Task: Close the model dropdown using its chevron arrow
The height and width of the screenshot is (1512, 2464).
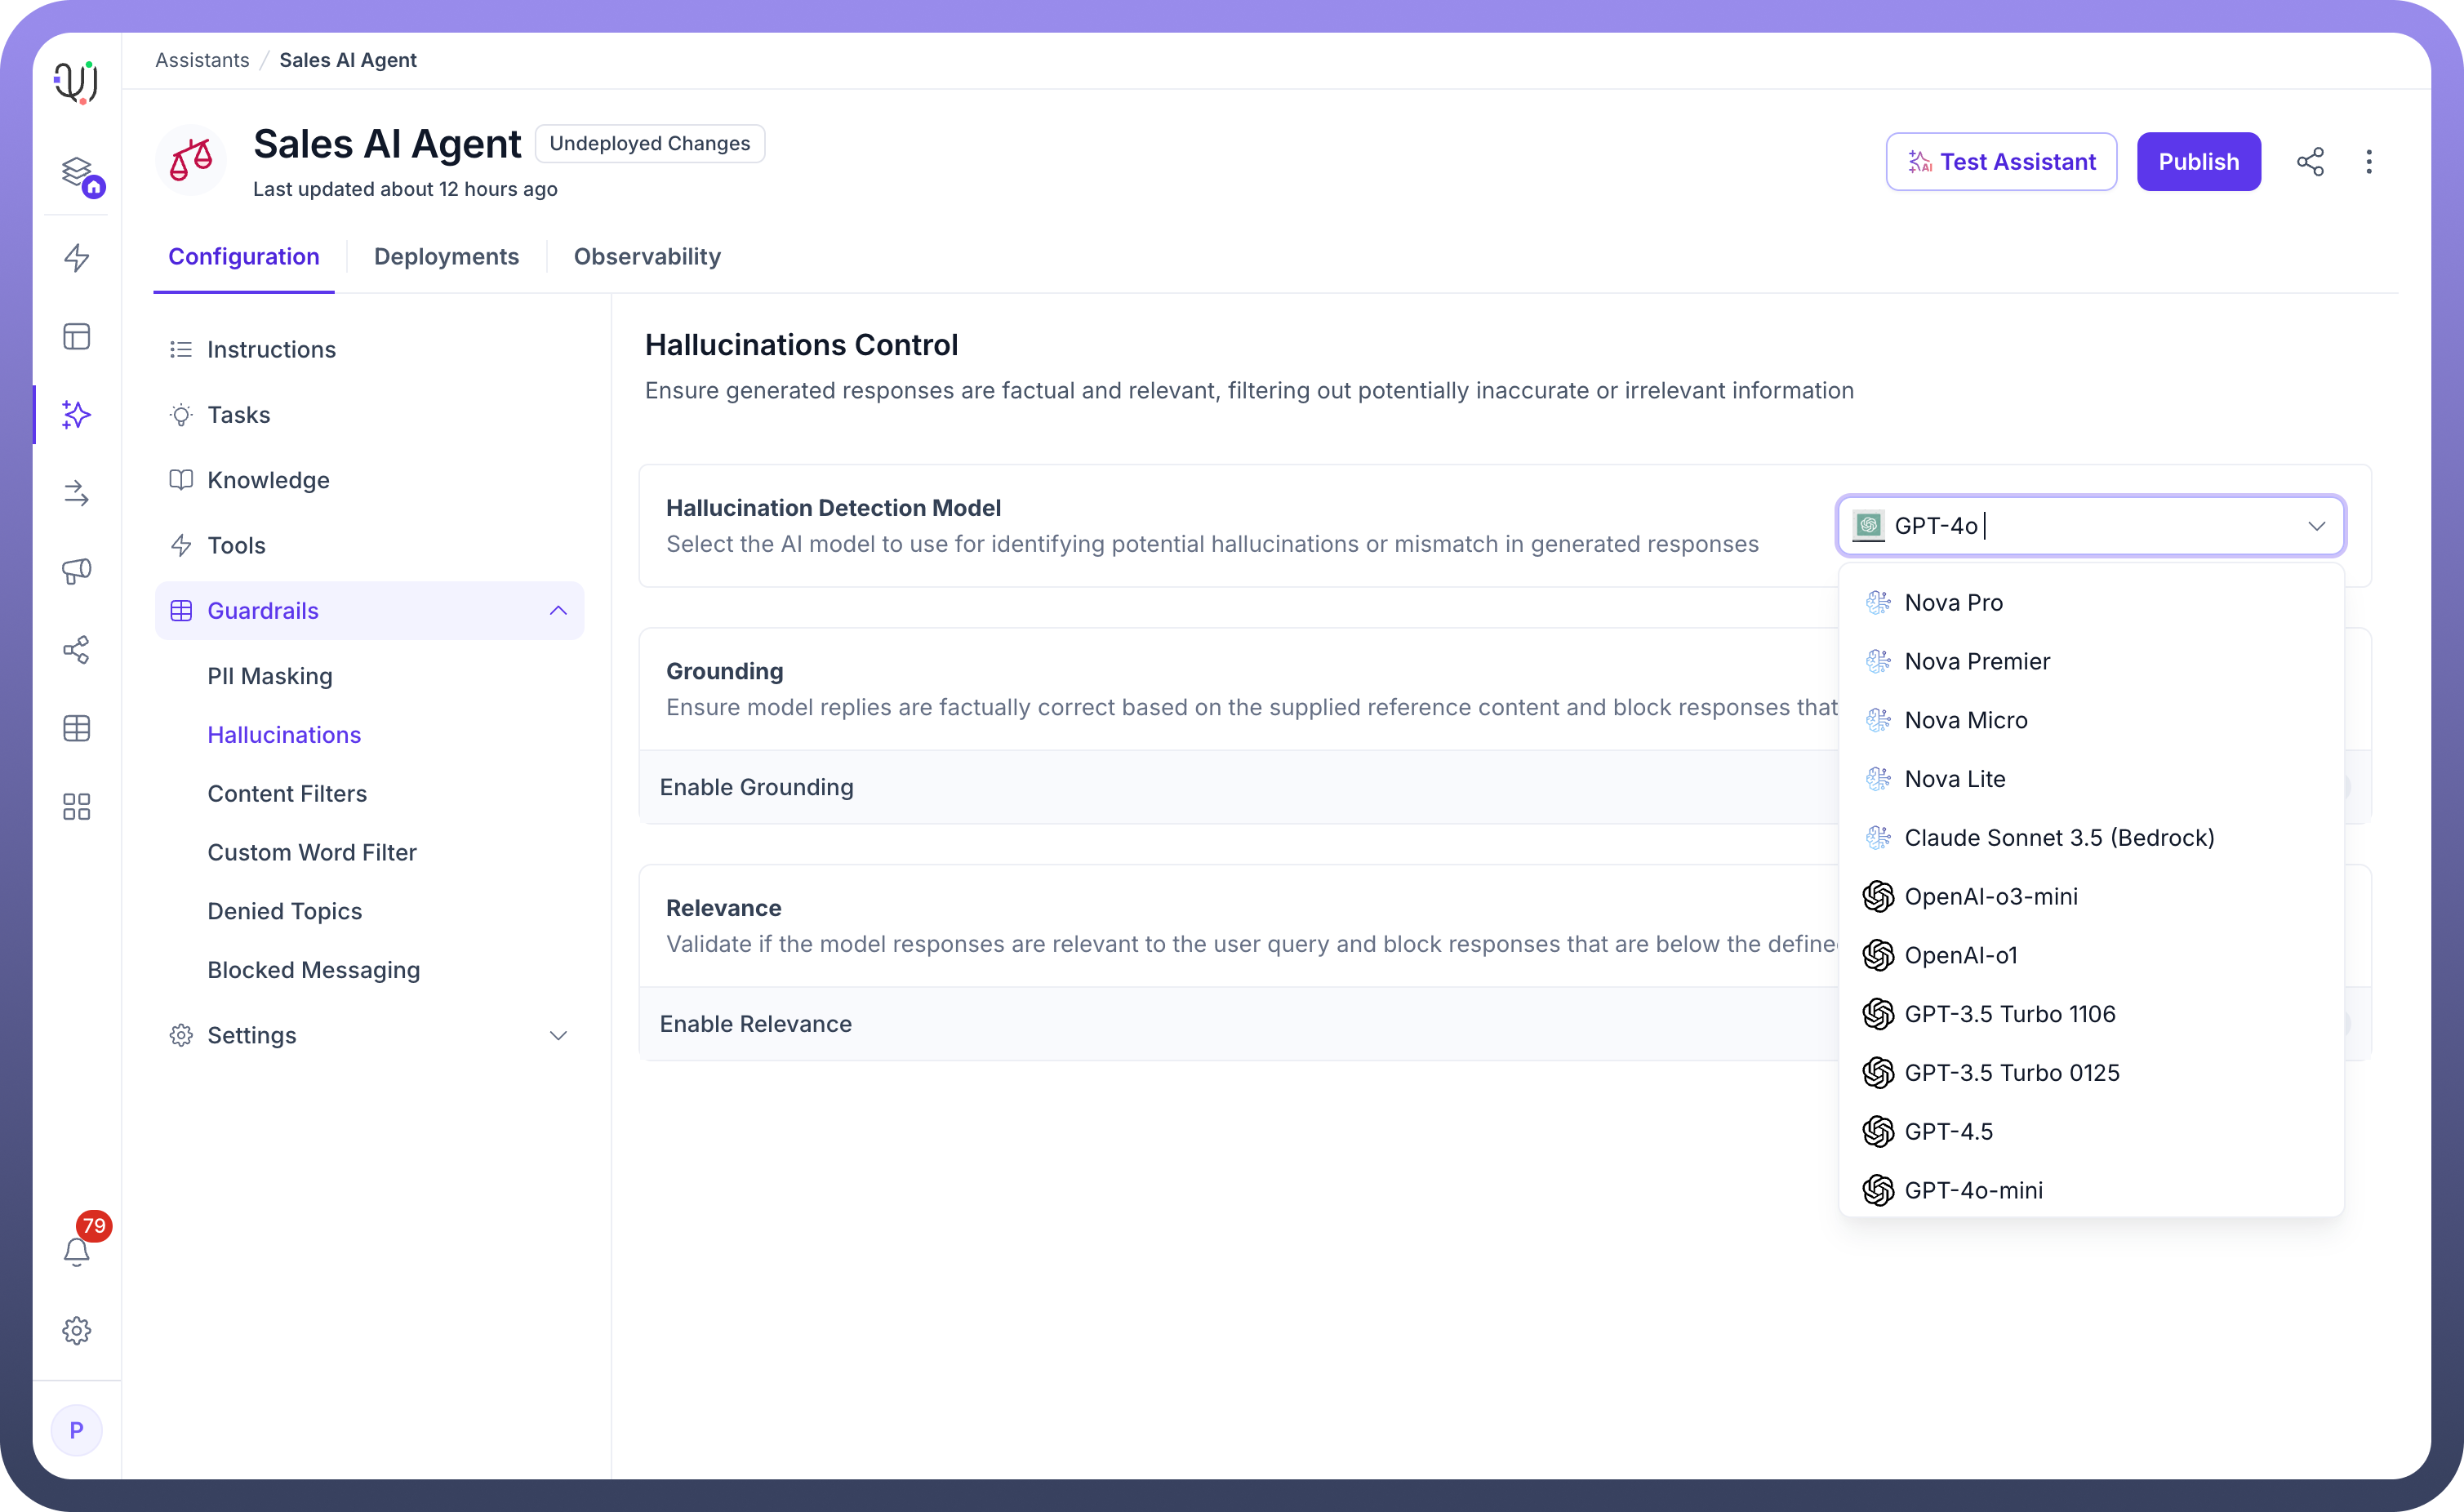Action: click(x=2316, y=526)
